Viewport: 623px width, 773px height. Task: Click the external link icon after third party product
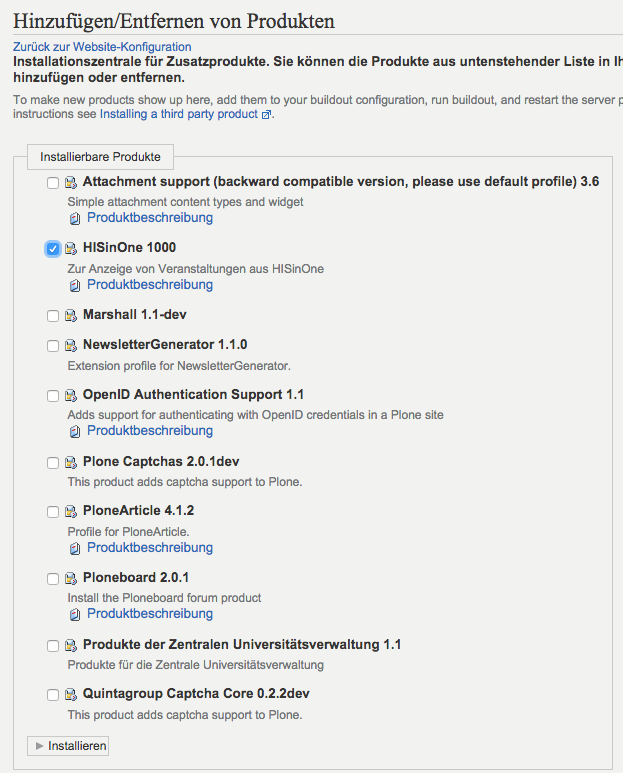266,115
